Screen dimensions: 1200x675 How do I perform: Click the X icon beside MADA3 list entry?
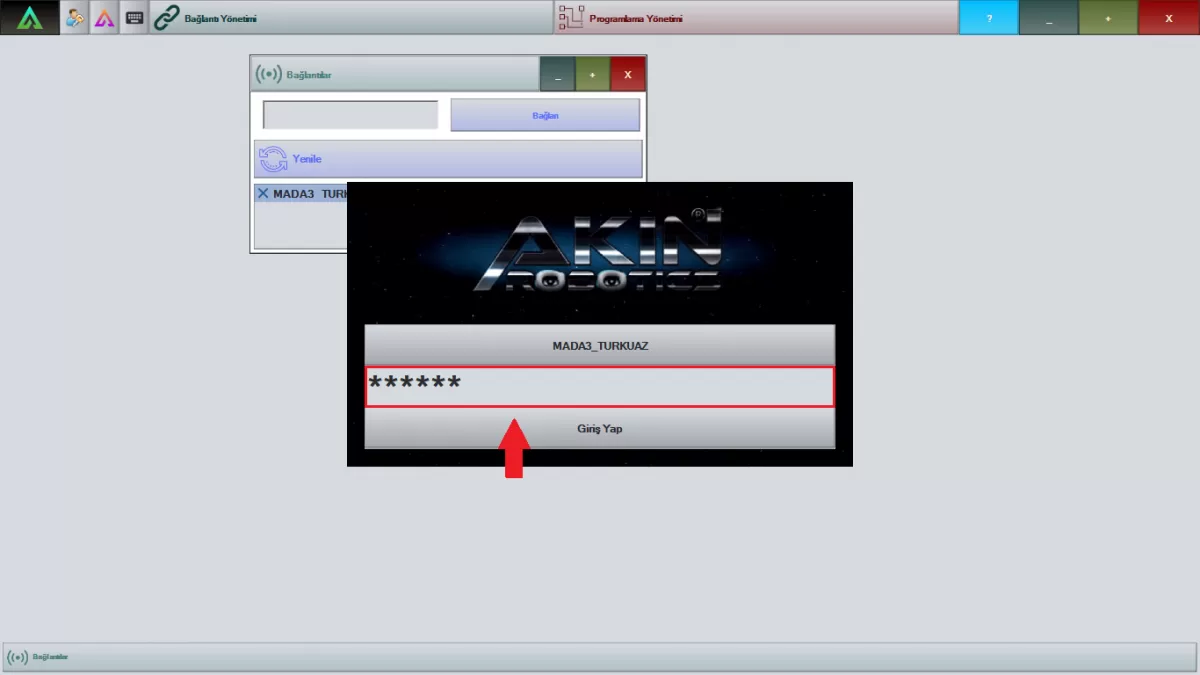pos(263,193)
